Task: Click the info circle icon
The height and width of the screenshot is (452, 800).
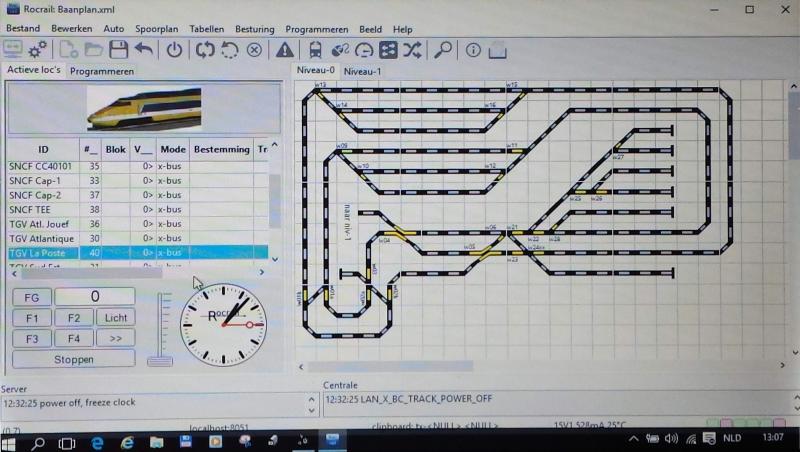Action: pyautogui.click(x=473, y=50)
